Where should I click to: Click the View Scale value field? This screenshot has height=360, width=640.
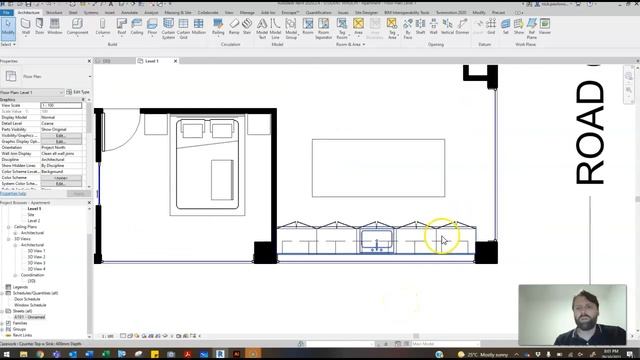pyautogui.click(x=61, y=105)
